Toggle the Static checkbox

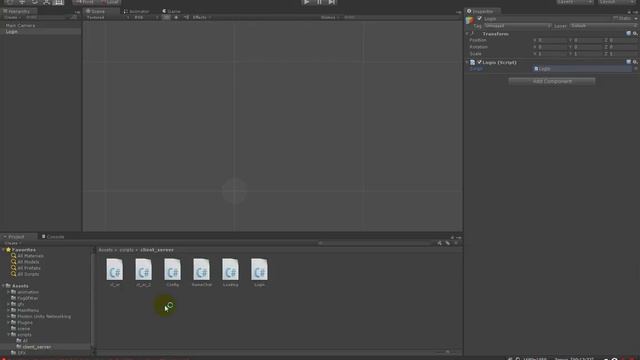616,18
